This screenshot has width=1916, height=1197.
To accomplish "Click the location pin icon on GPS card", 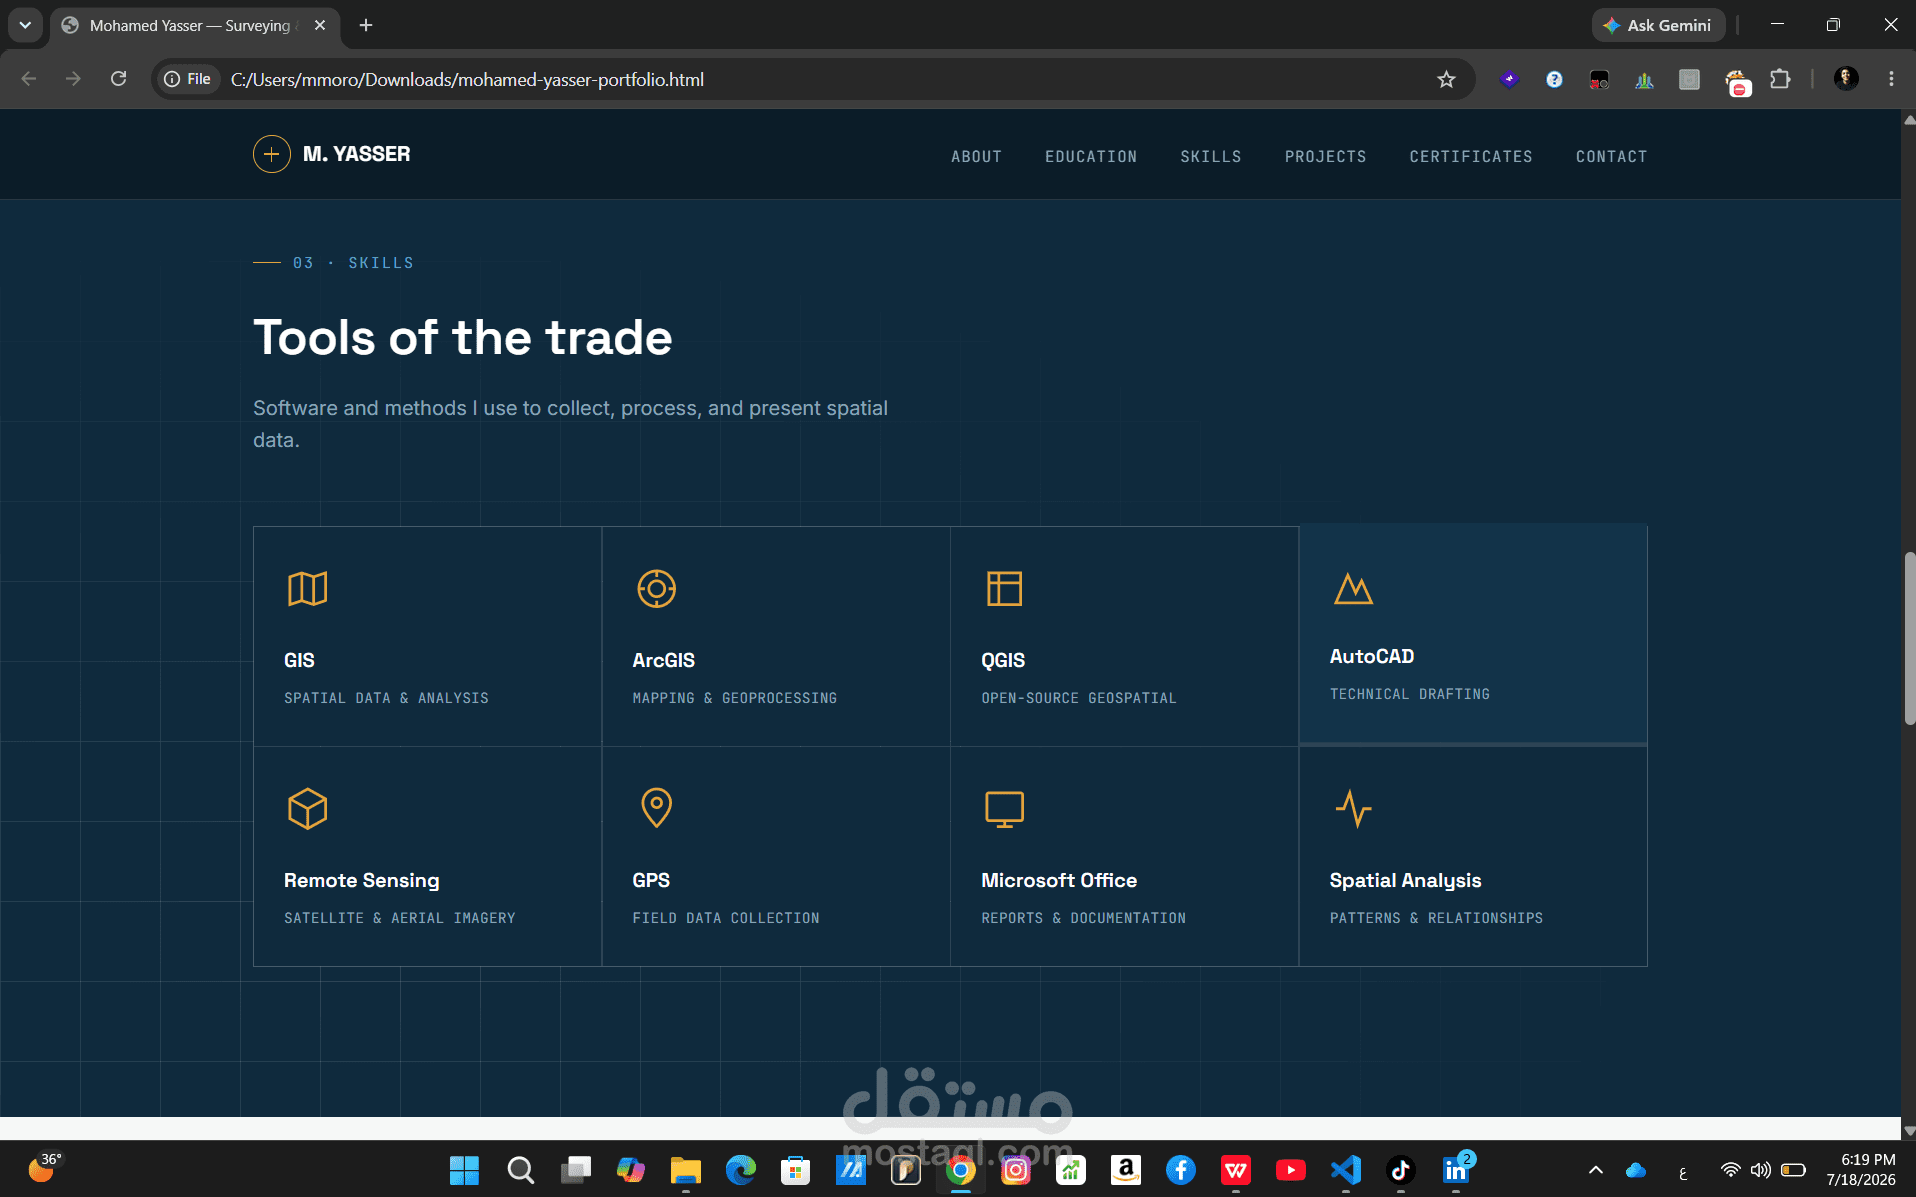I will (656, 808).
